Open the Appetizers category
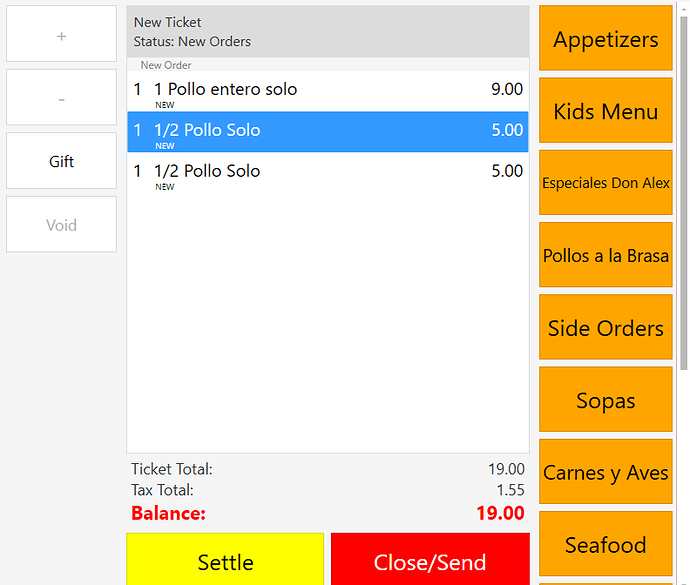 pyautogui.click(x=606, y=38)
